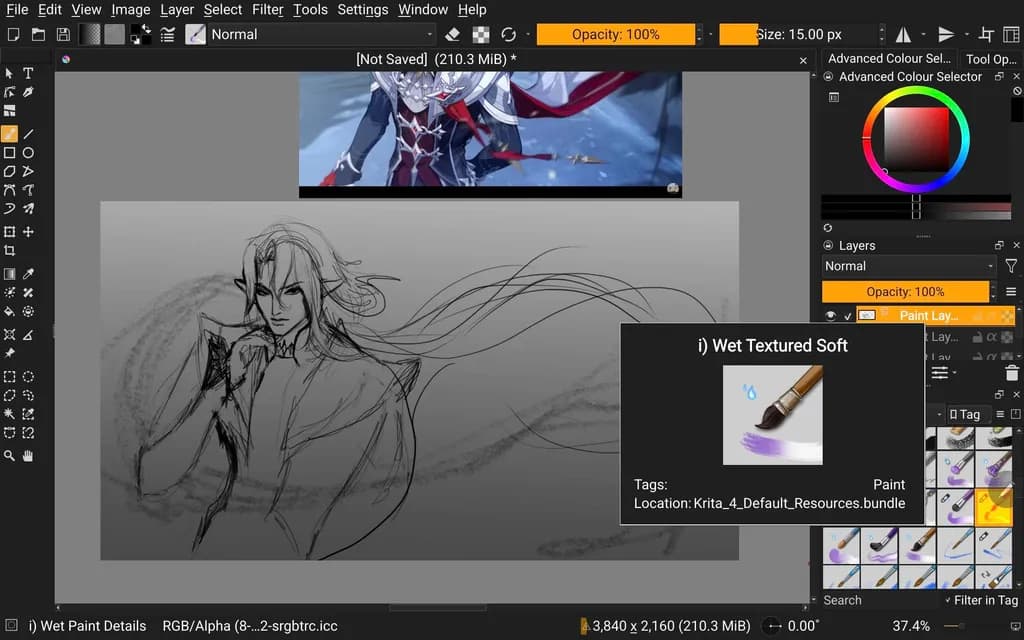Open the Layers panel blend mode dropdown
Viewport: 1024px width, 640px height.
click(909, 266)
